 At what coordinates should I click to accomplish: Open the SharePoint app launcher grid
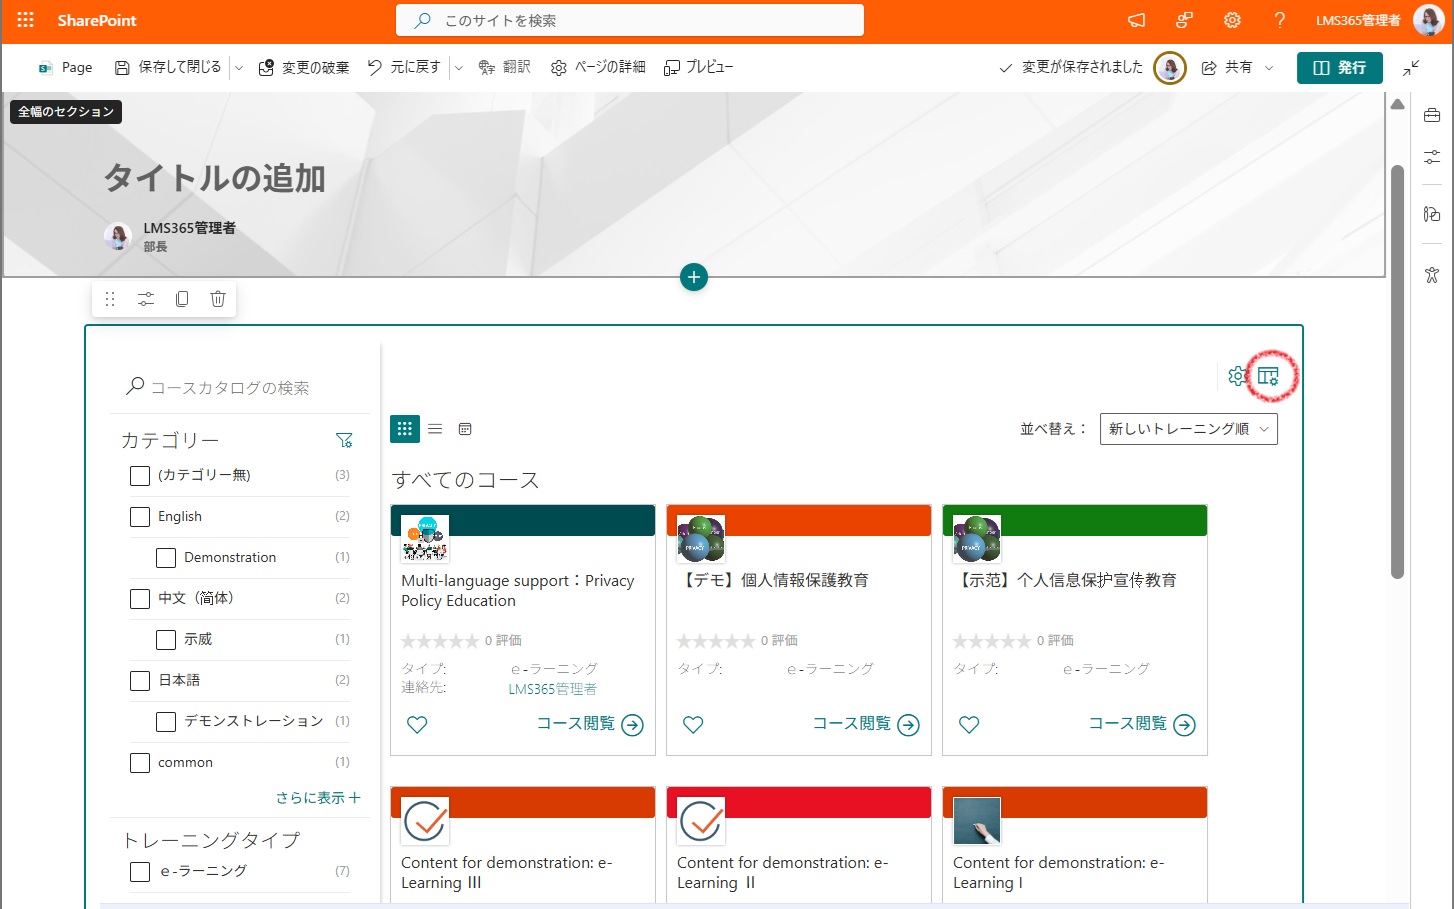click(26, 20)
